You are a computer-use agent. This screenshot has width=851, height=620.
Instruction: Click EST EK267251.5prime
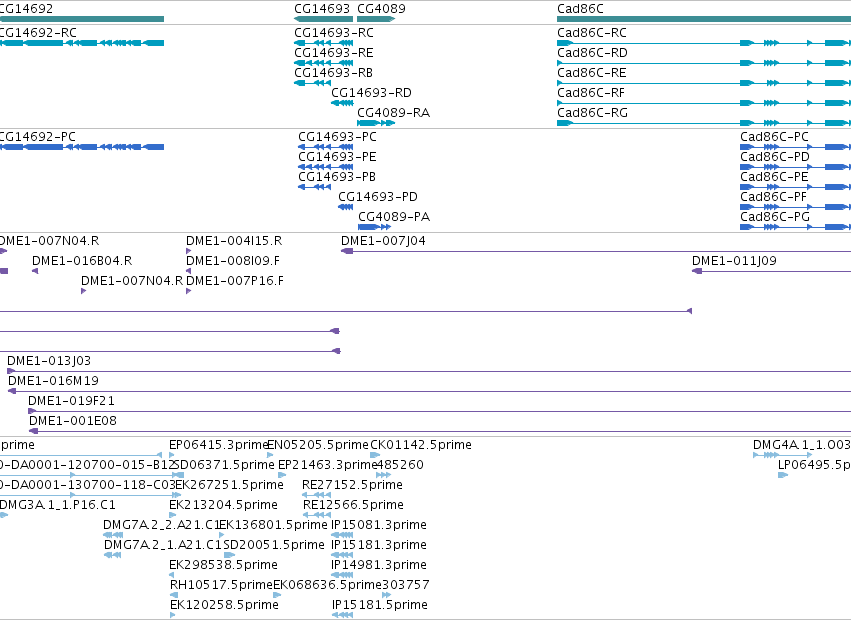[x=176, y=495]
